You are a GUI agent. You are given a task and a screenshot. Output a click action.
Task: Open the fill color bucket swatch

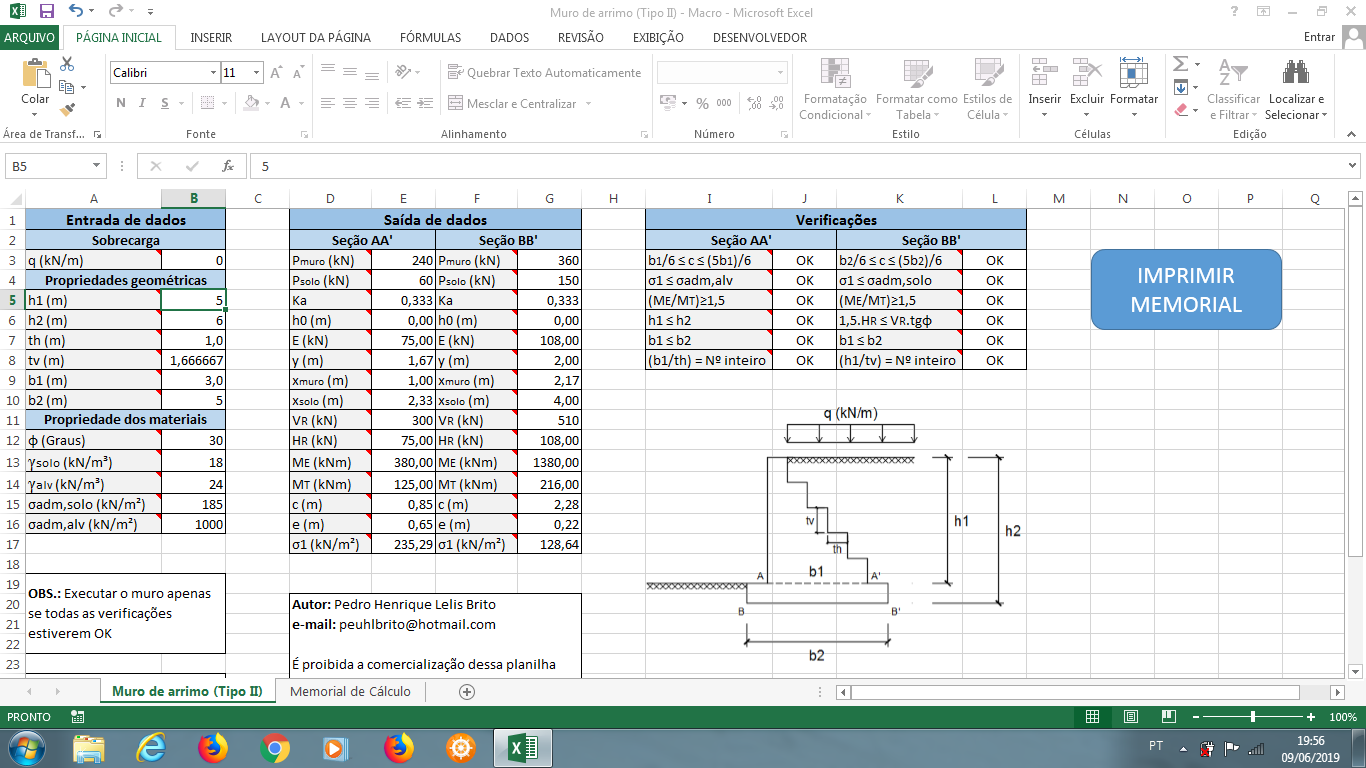251,103
